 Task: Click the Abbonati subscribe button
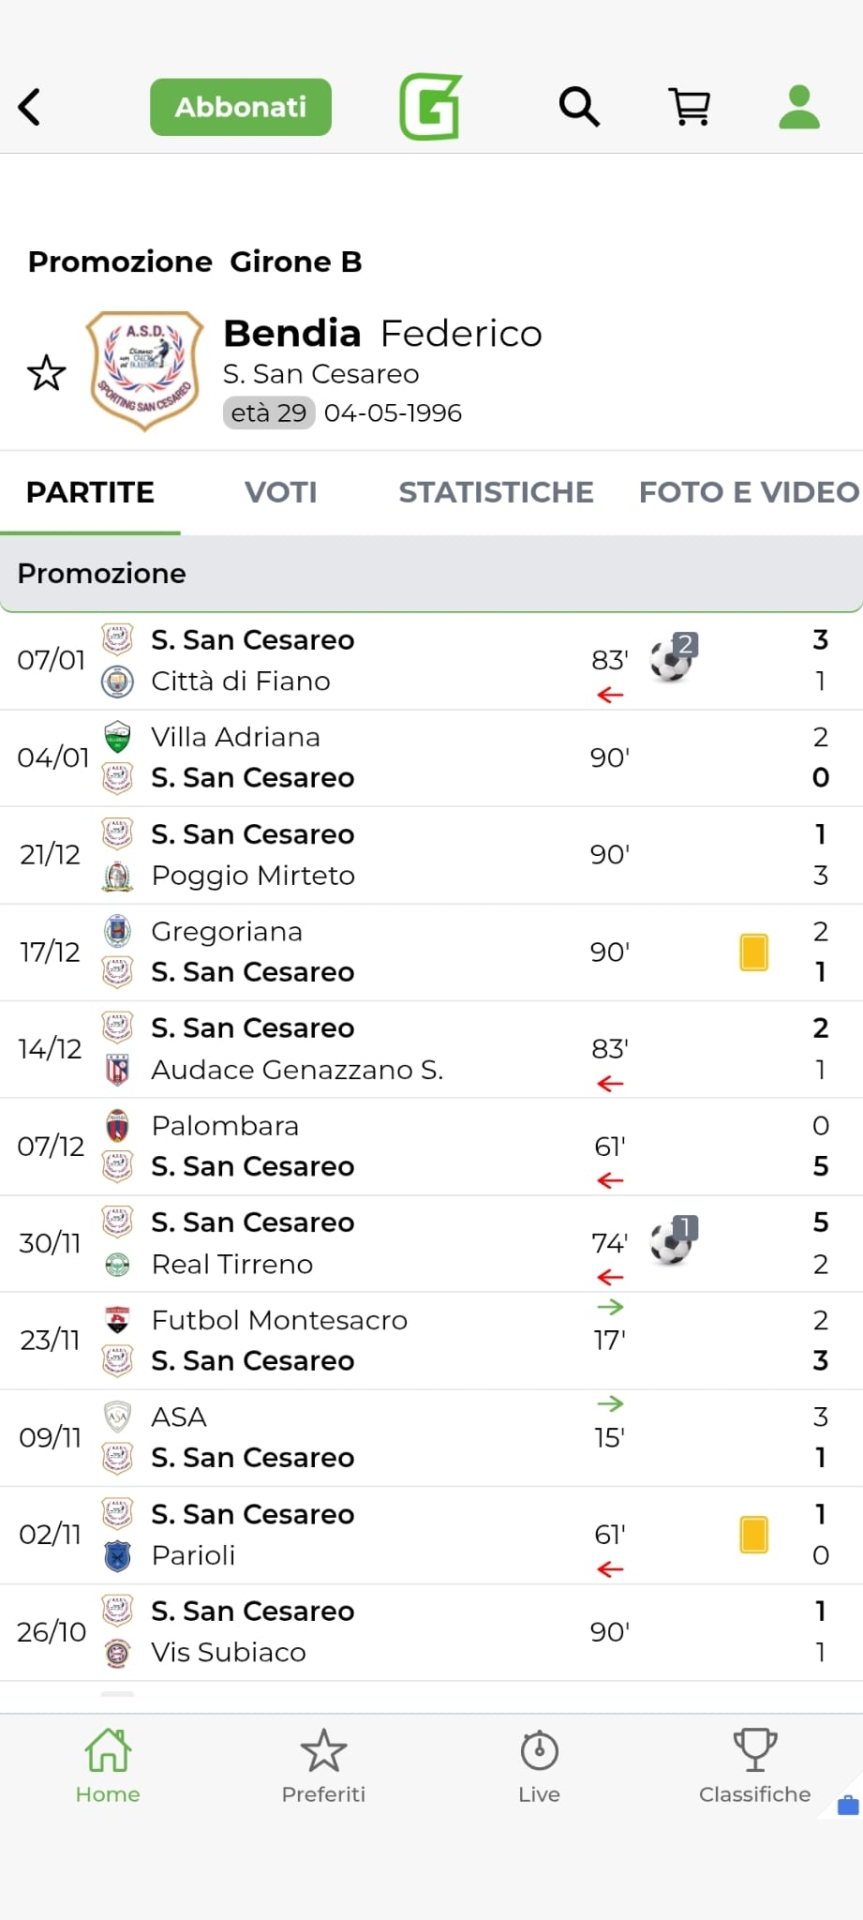click(x=241, y=107)
